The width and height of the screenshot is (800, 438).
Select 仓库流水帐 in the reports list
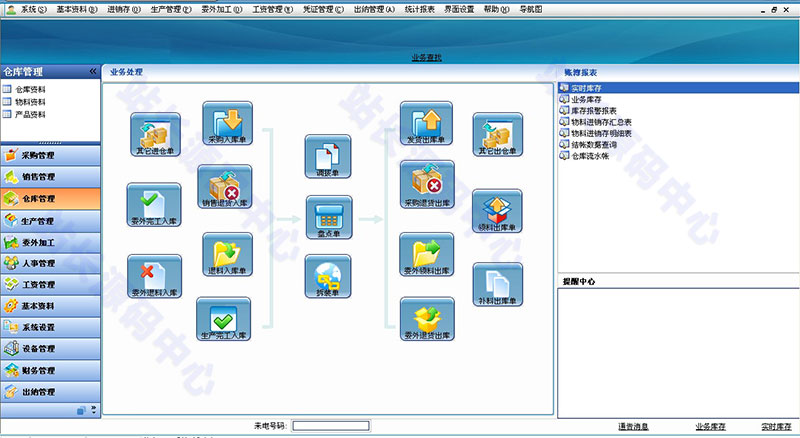[590, 156]
